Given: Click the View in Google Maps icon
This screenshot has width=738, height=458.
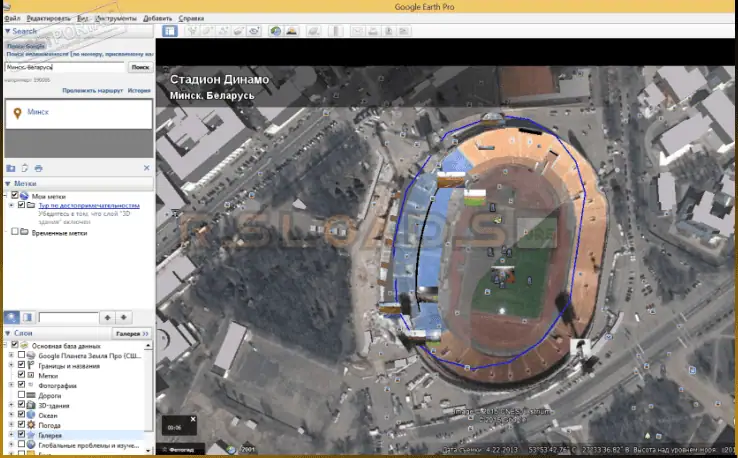Looking at the screenshot, I should (x=404, y=31).
